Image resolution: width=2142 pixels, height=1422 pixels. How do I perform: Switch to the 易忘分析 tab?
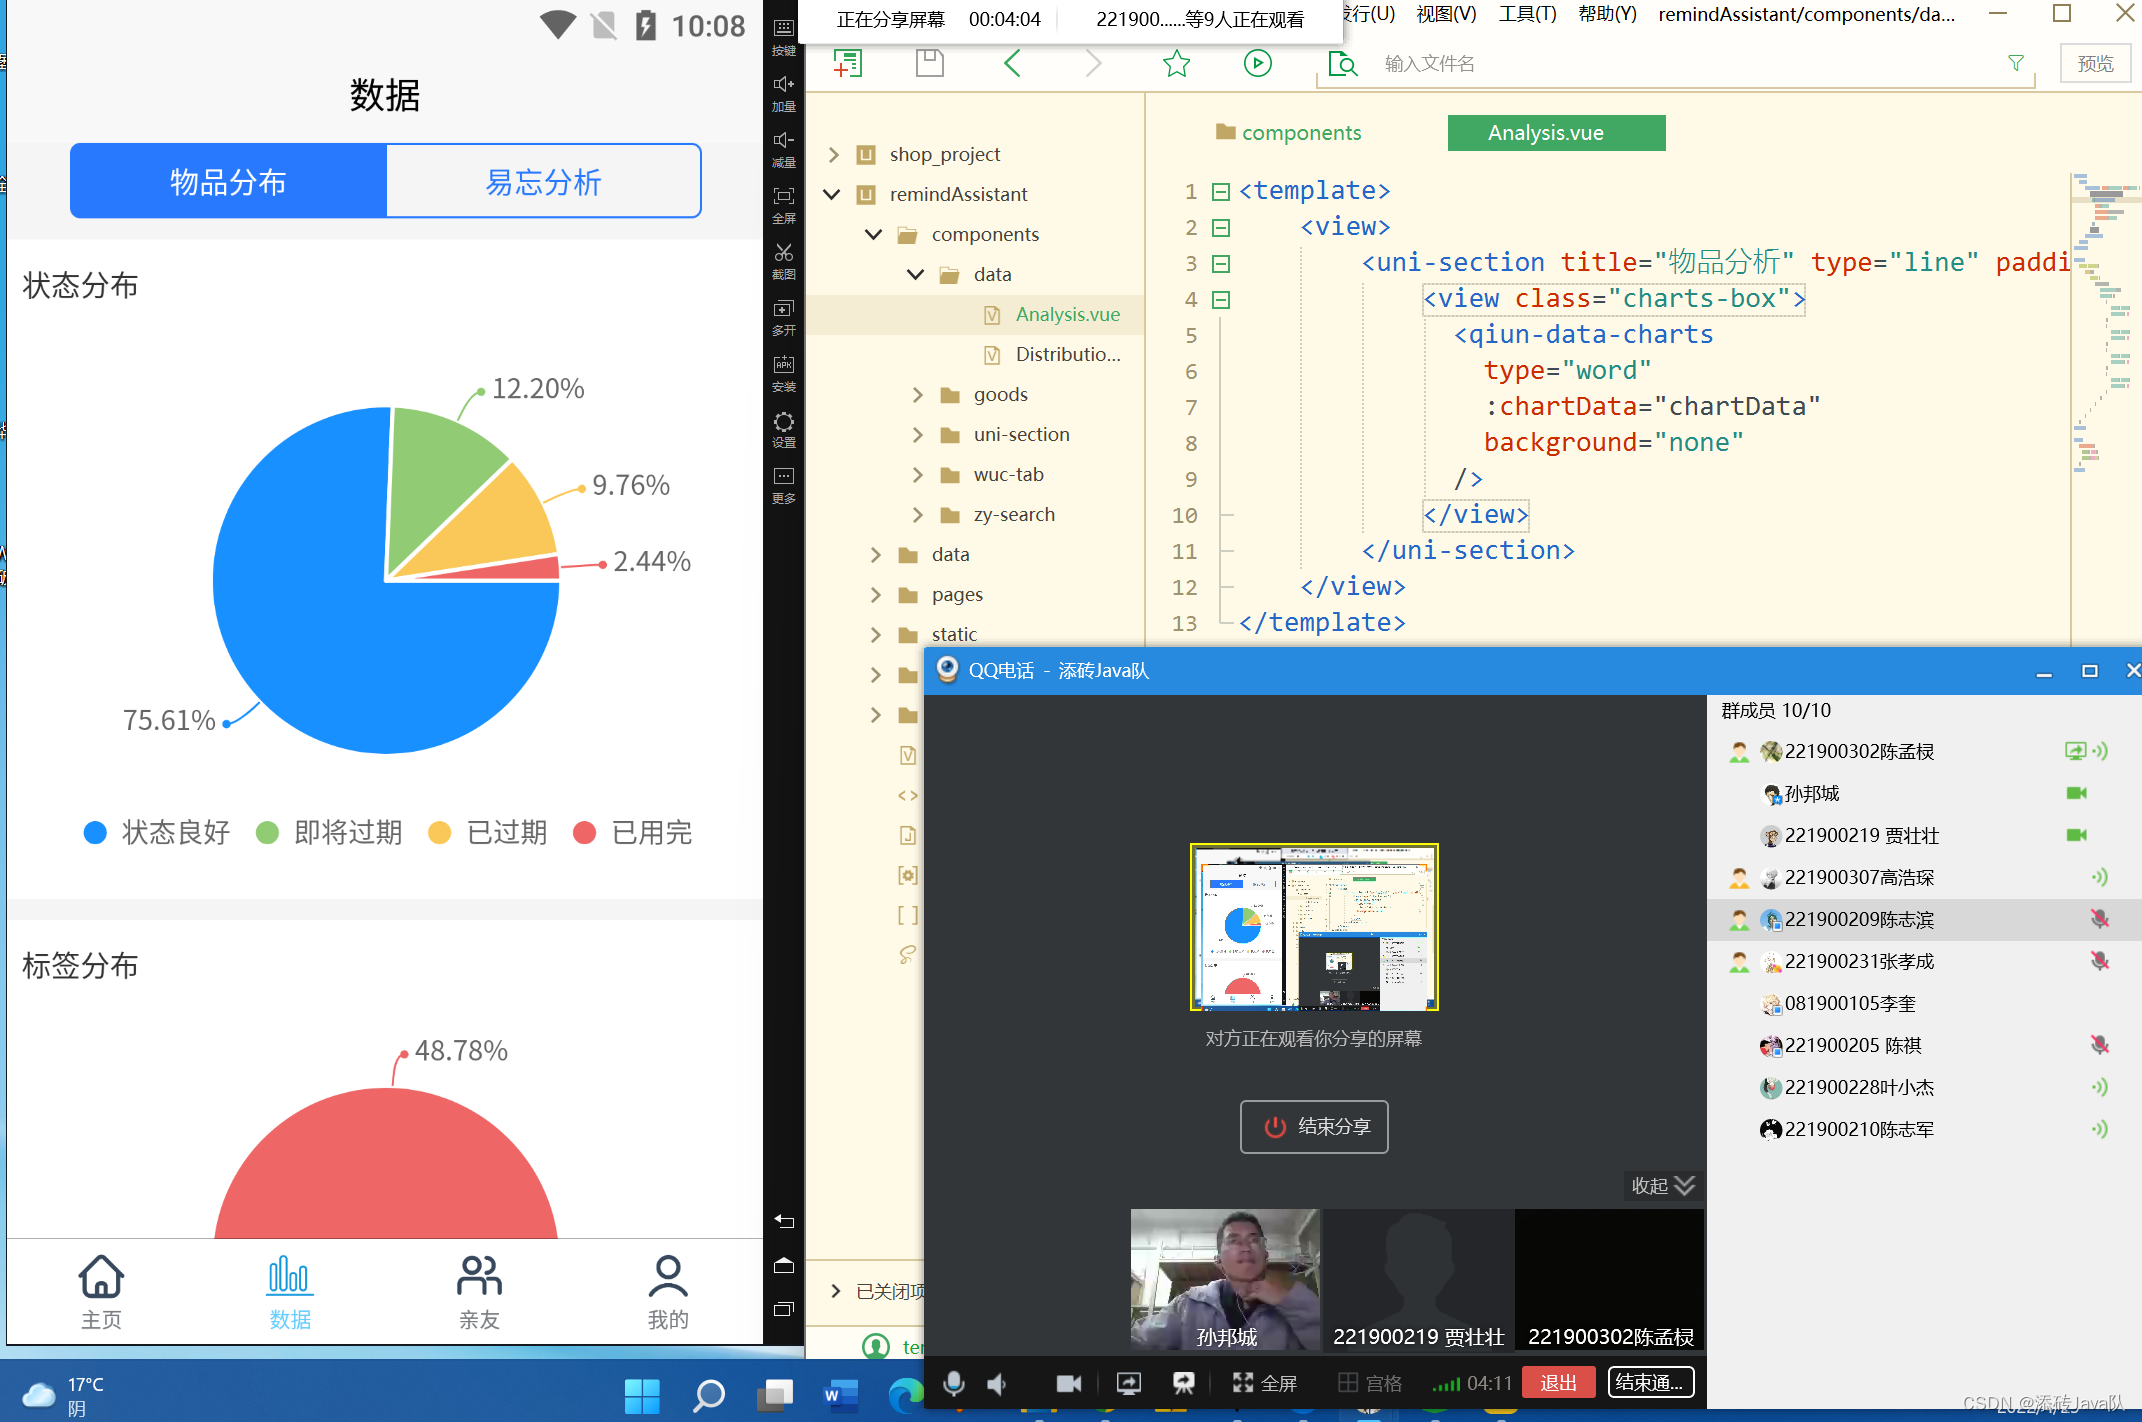tap(543, 182)
